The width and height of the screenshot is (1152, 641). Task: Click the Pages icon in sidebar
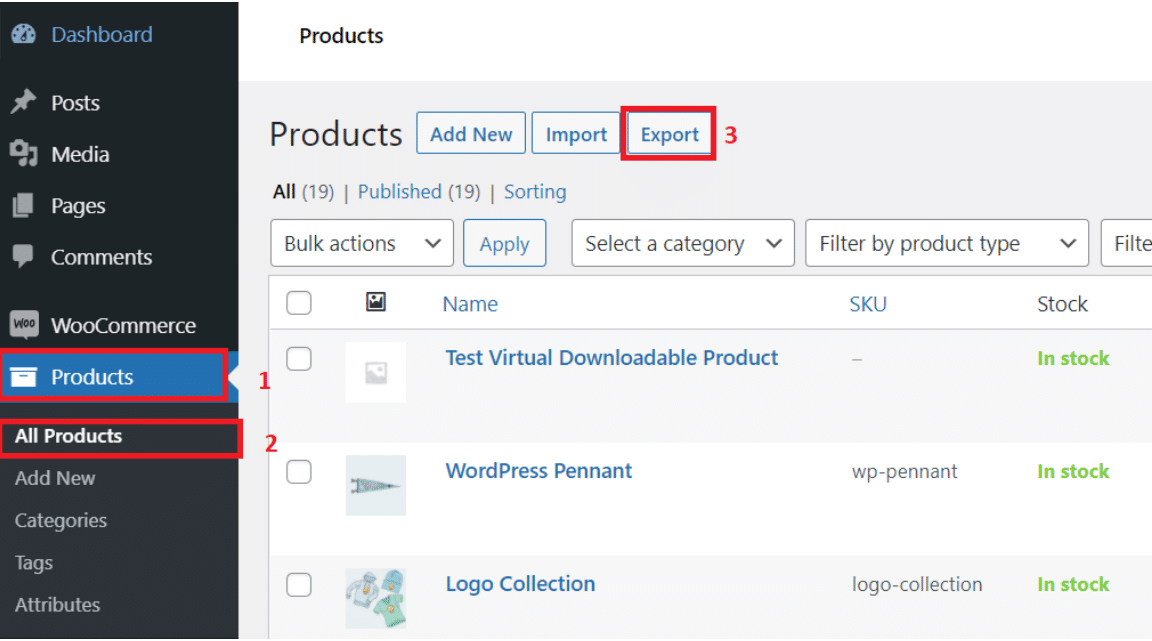pos(23,206)
